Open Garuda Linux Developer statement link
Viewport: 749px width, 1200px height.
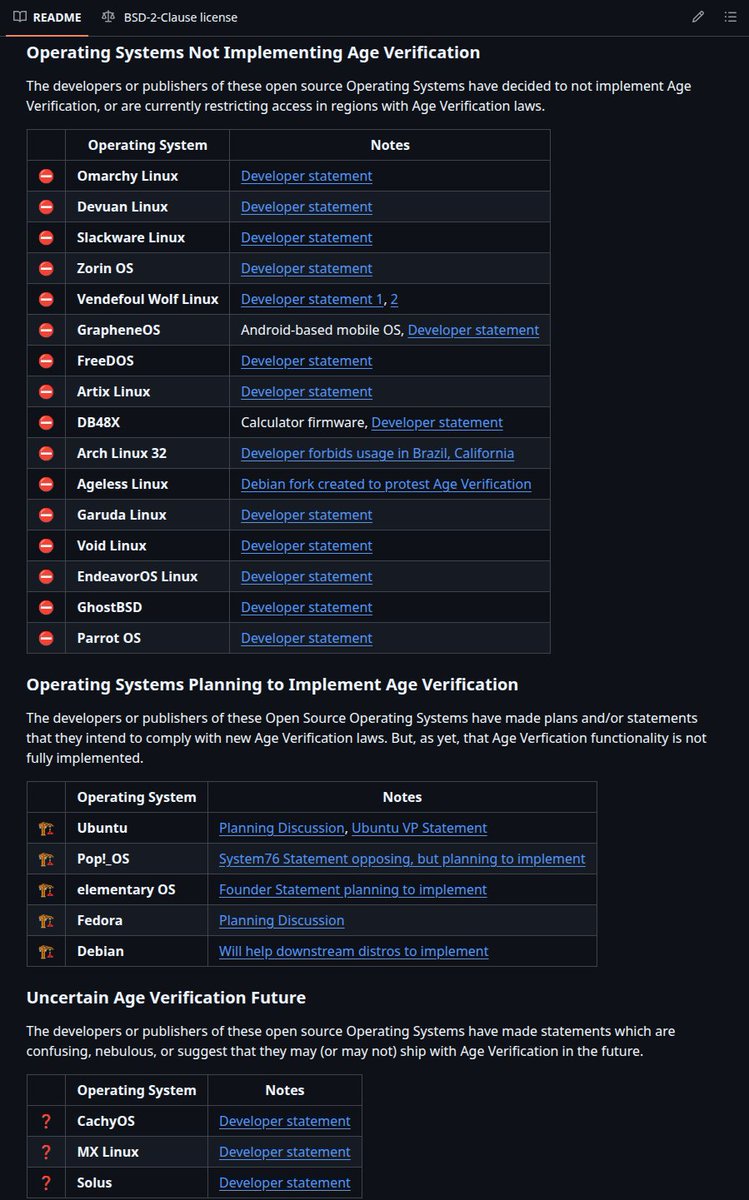[306, 515]
